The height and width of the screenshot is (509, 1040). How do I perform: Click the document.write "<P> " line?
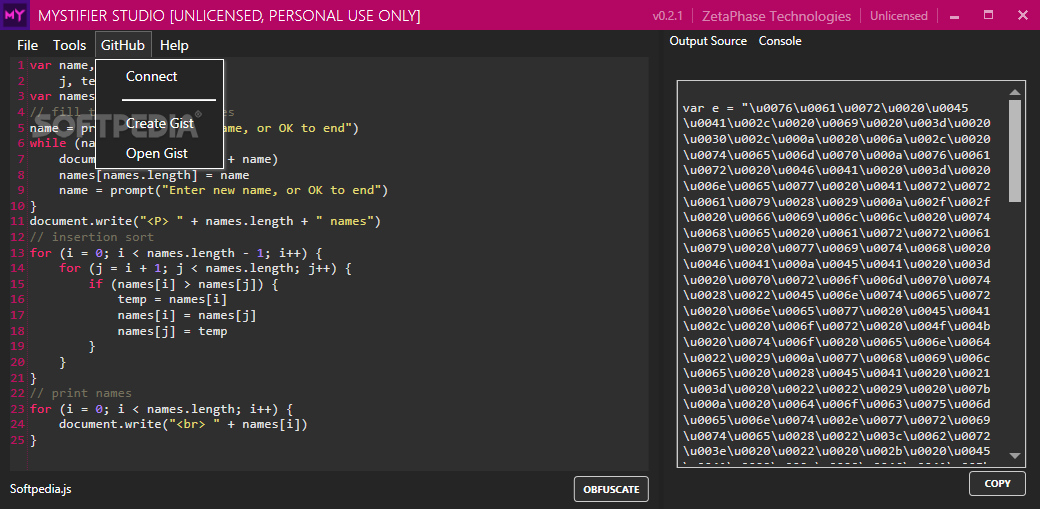(206, 221)
